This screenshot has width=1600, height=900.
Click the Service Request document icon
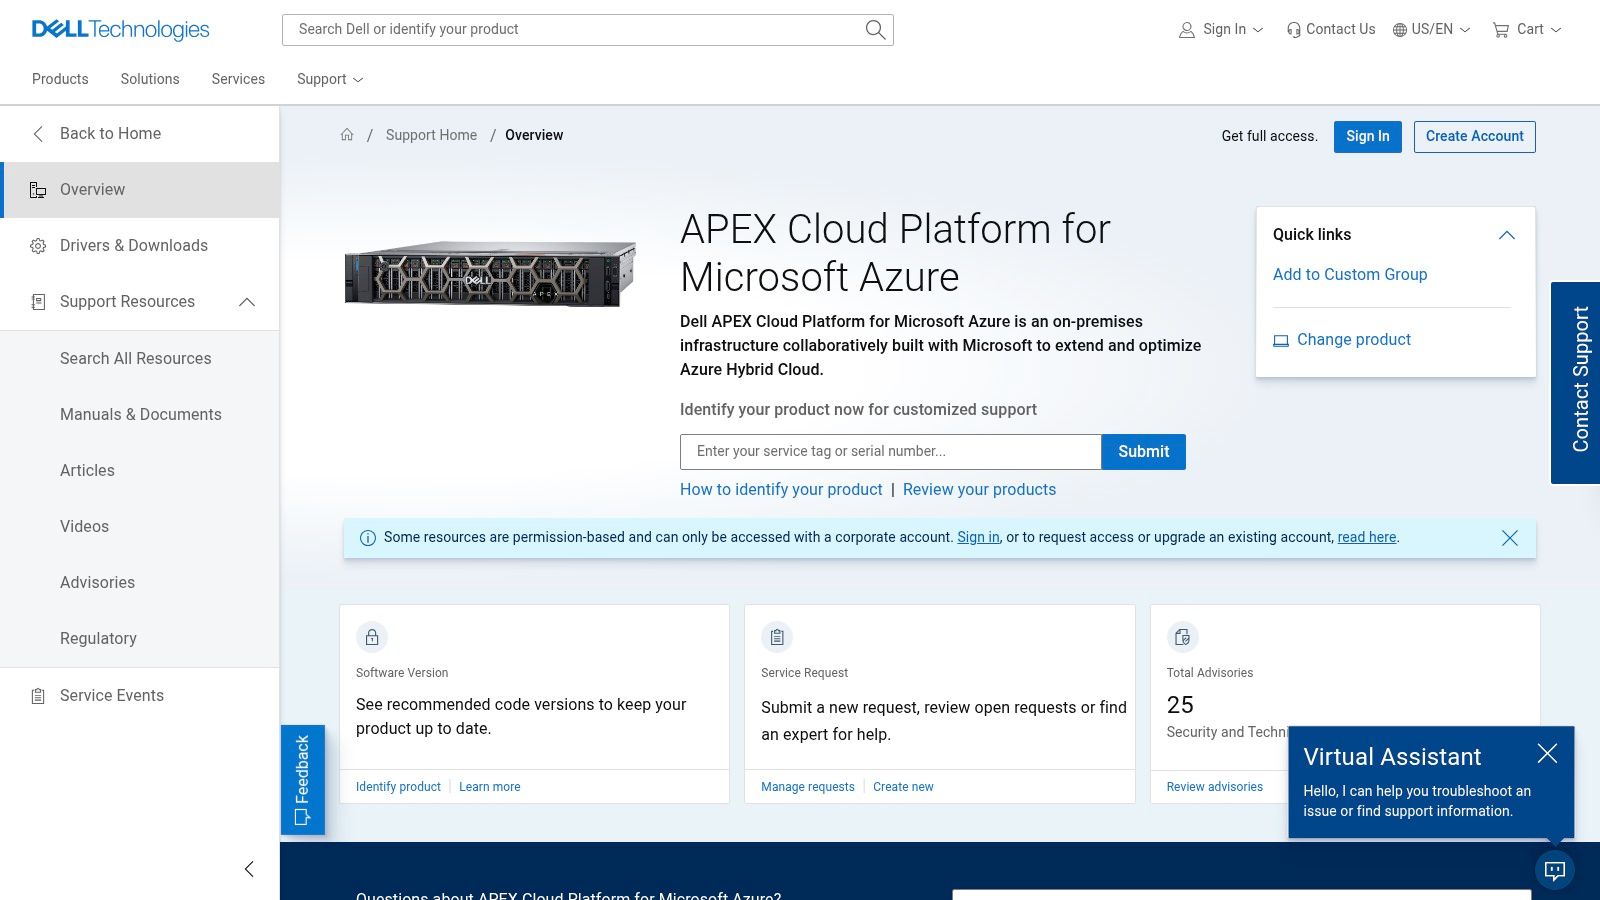pos(777,637)
